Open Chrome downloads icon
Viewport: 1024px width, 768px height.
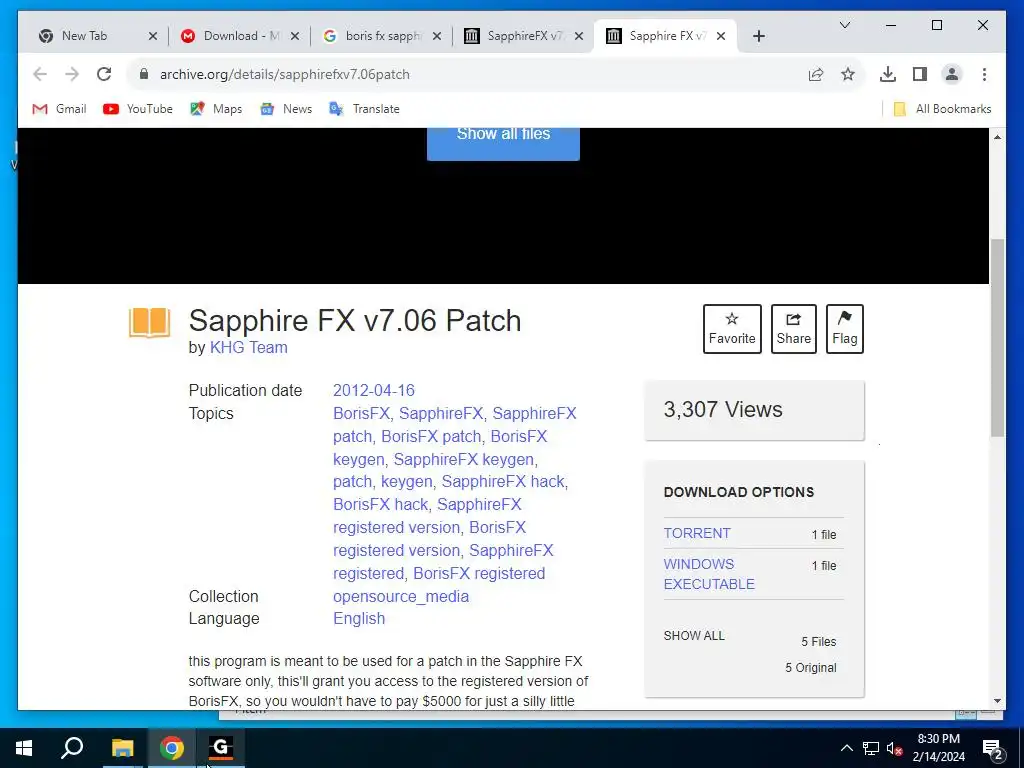(x=888, y=74)
